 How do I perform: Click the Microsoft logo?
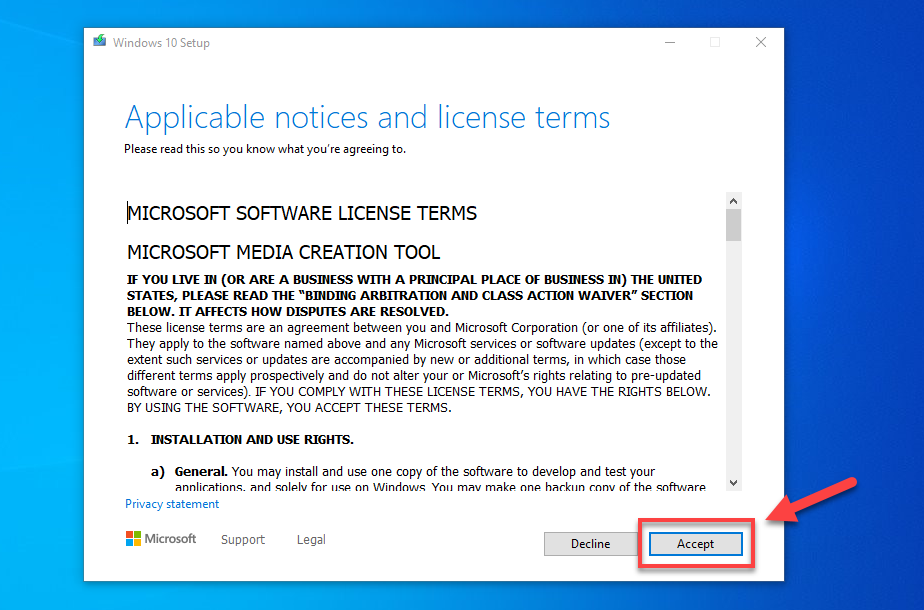tap(161, 539)
